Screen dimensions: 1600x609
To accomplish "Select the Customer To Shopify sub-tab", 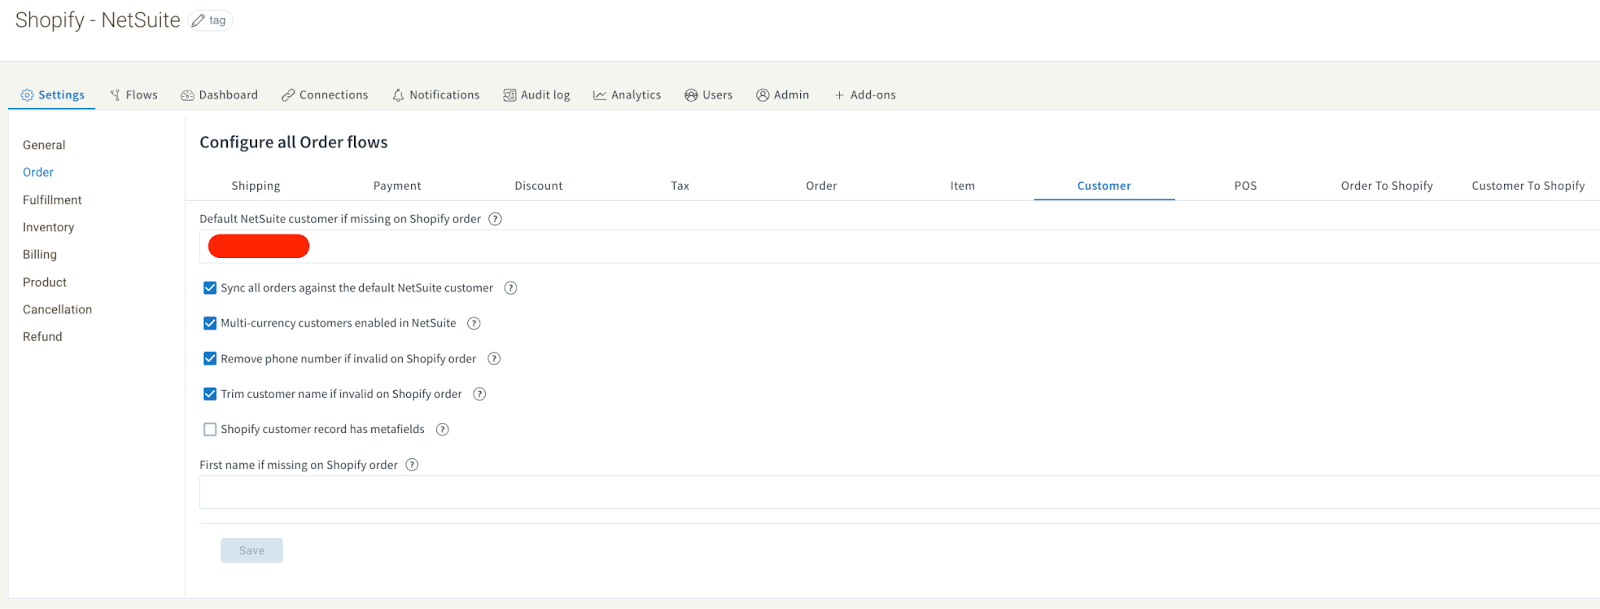I will click(x=1528, y=186).
